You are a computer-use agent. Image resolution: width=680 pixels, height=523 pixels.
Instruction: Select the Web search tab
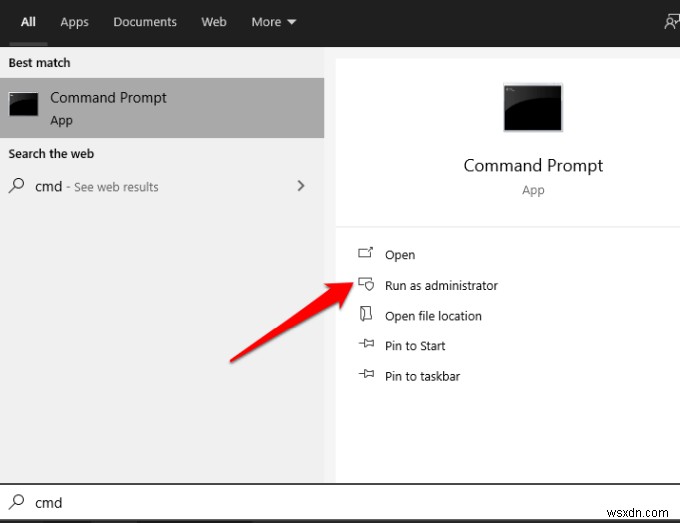click(x=214, y=22)
